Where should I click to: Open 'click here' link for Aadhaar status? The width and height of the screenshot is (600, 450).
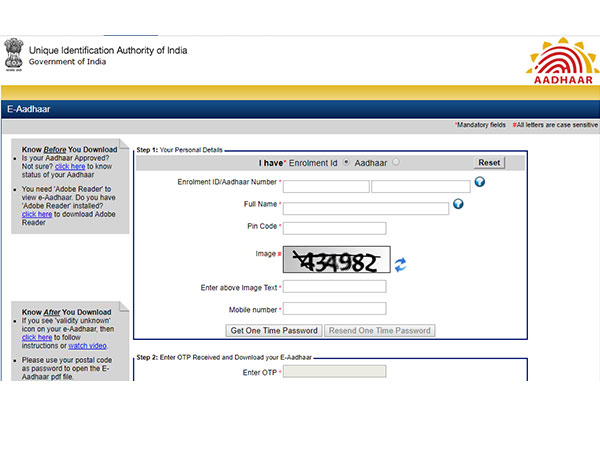[x=70, y=167]
